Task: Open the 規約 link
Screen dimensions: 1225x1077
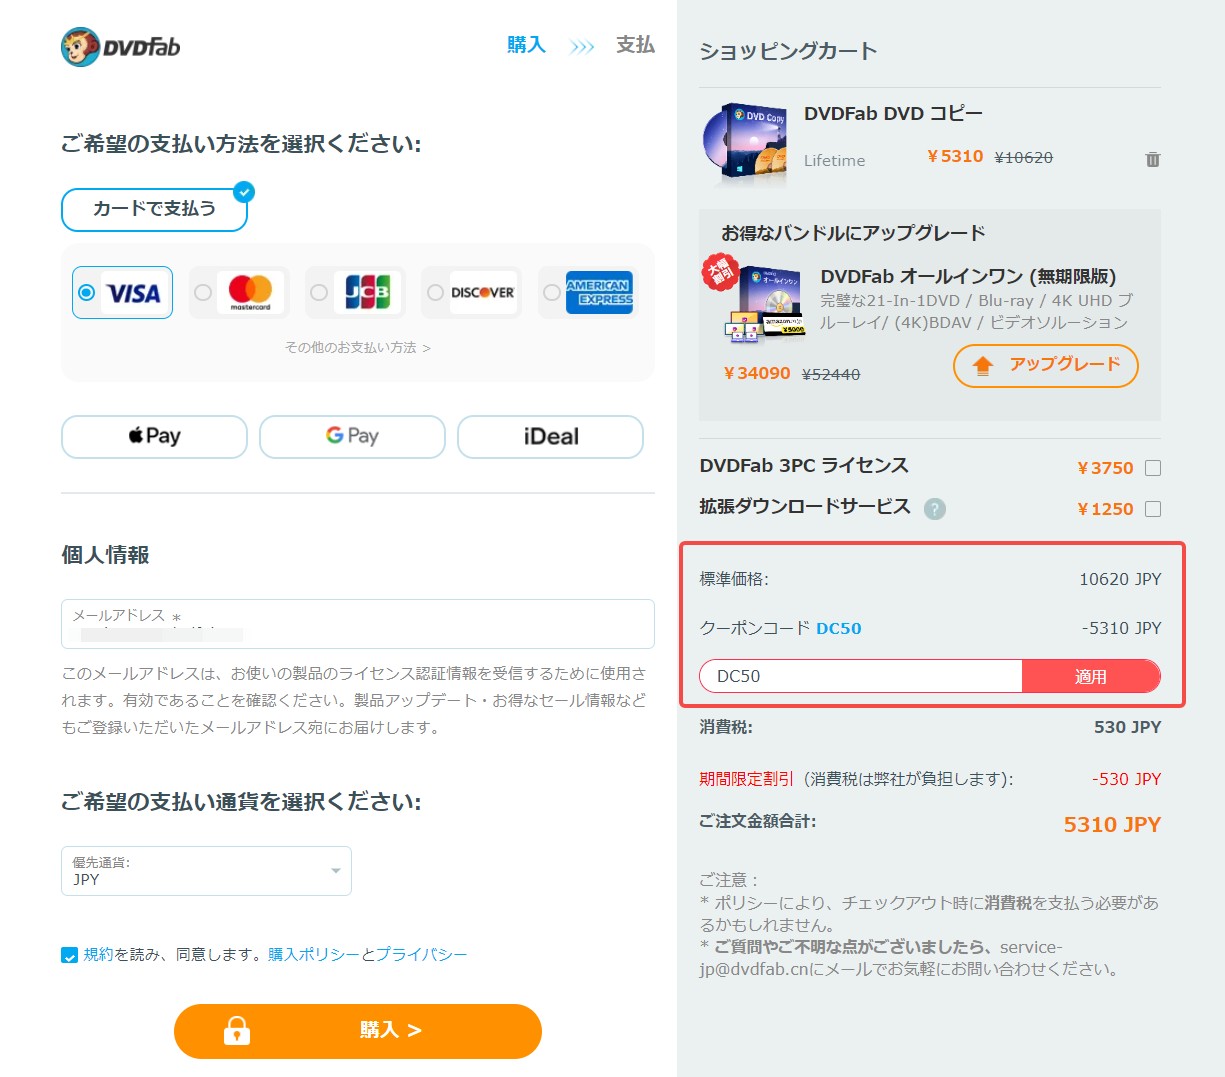Action: click(99, 955)
